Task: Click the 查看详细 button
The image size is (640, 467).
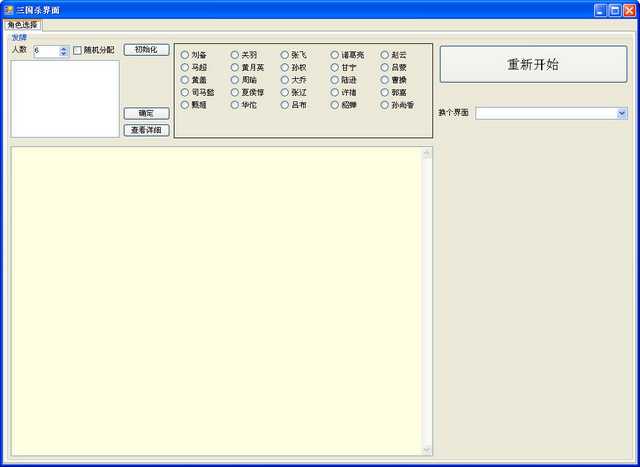Action: [146, 130]
